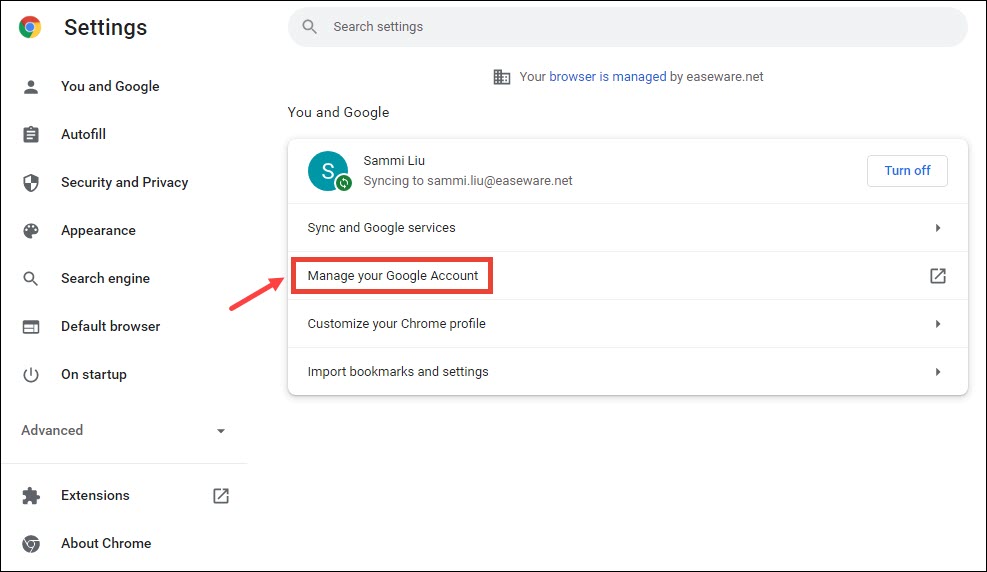
Task: Turn off sync with the Turn off button
Action: tap(907, 171)
